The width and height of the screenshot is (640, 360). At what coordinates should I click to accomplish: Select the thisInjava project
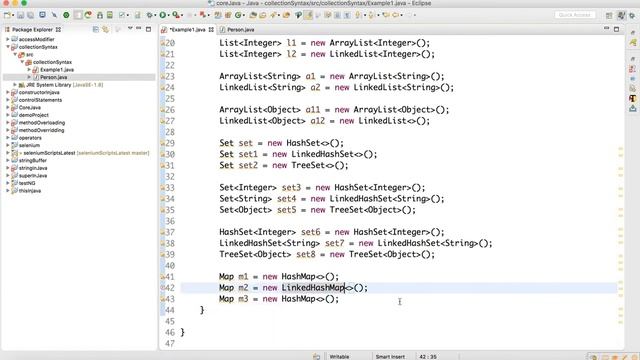coord(30,191)
